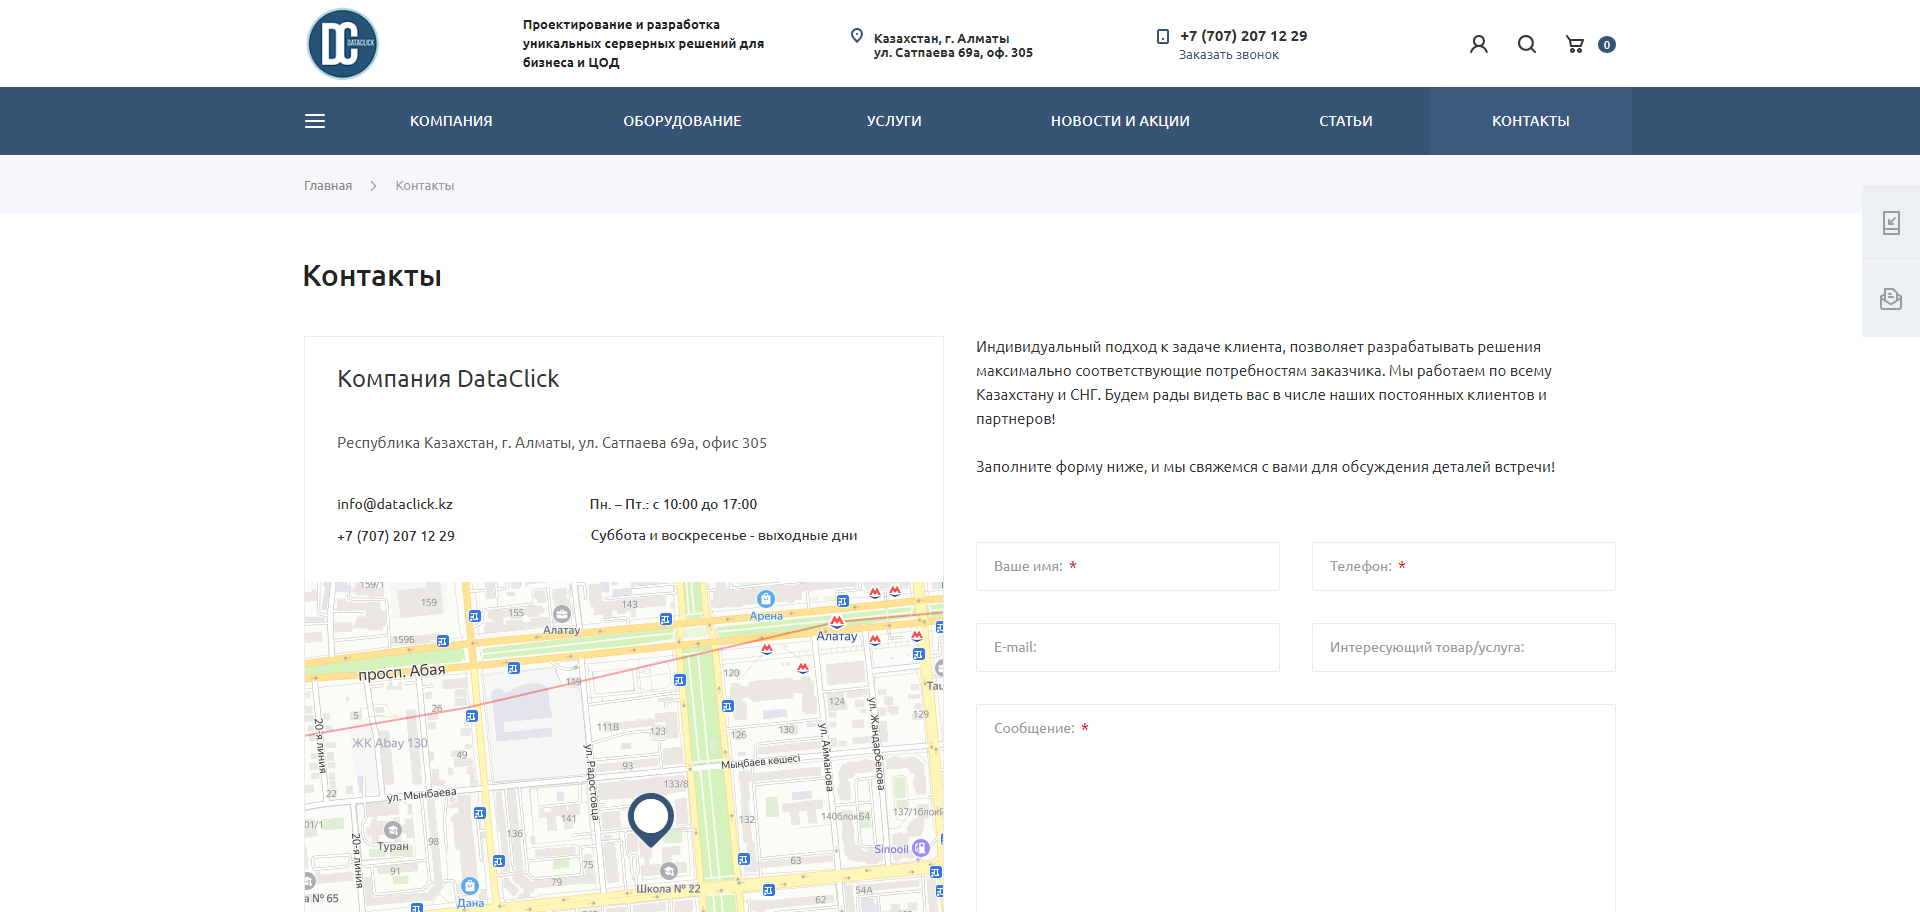Open the hamburger menu in the navigation bar
This screenshot has height=912, width=1920.
click(315, 121)
